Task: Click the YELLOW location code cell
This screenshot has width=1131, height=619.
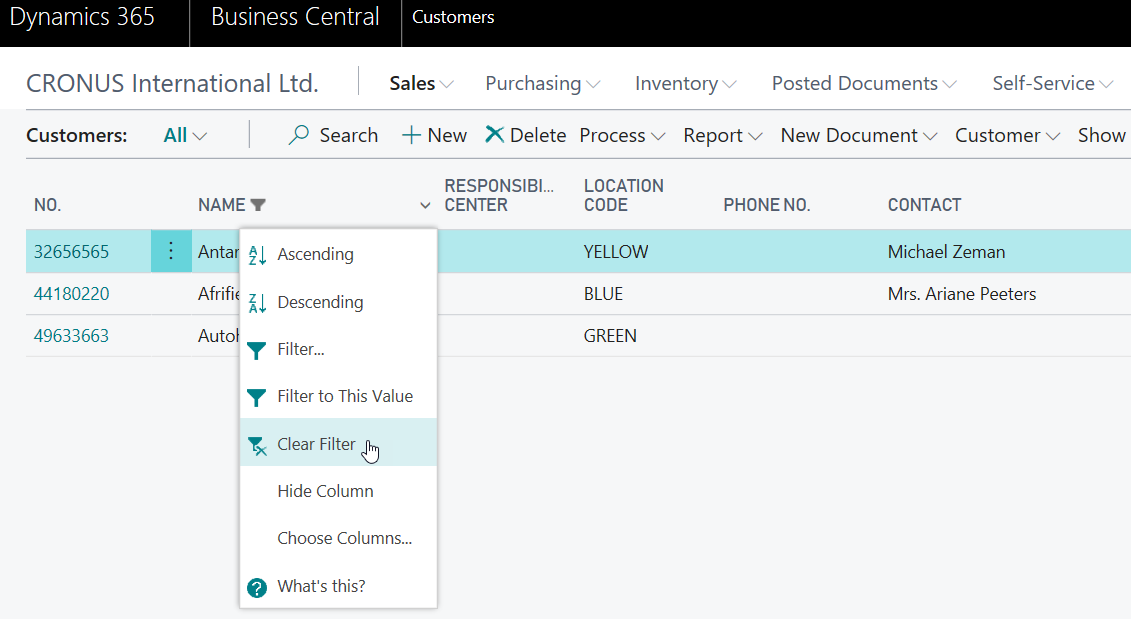Action: [616, 252]
